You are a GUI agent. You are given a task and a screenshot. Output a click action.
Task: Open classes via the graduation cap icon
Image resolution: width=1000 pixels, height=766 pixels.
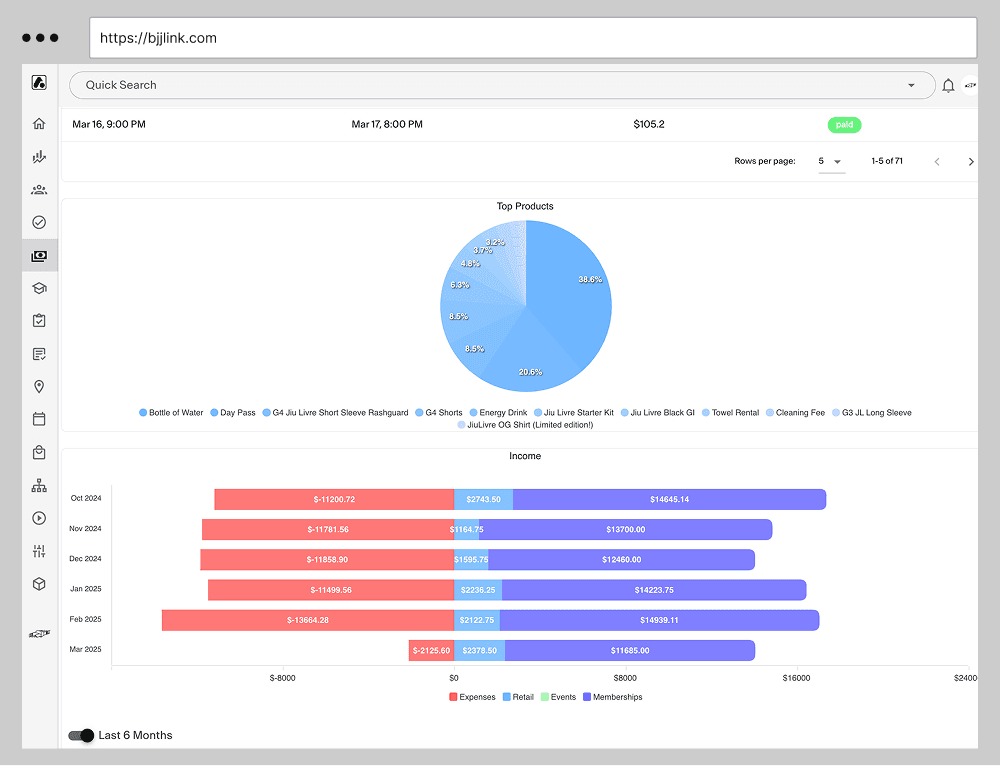39,288
